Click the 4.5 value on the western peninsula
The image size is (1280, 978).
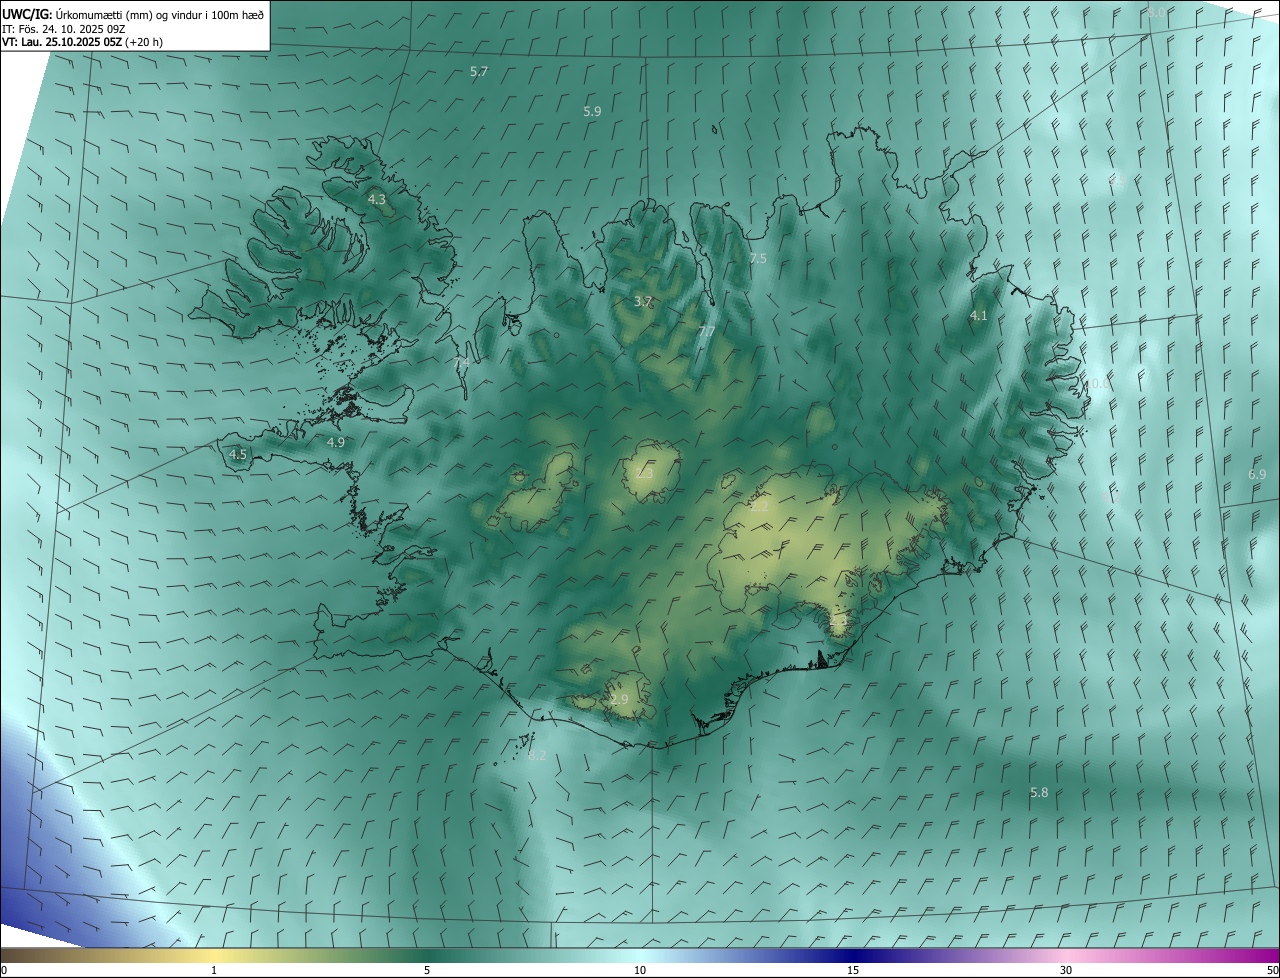point(238,454)
